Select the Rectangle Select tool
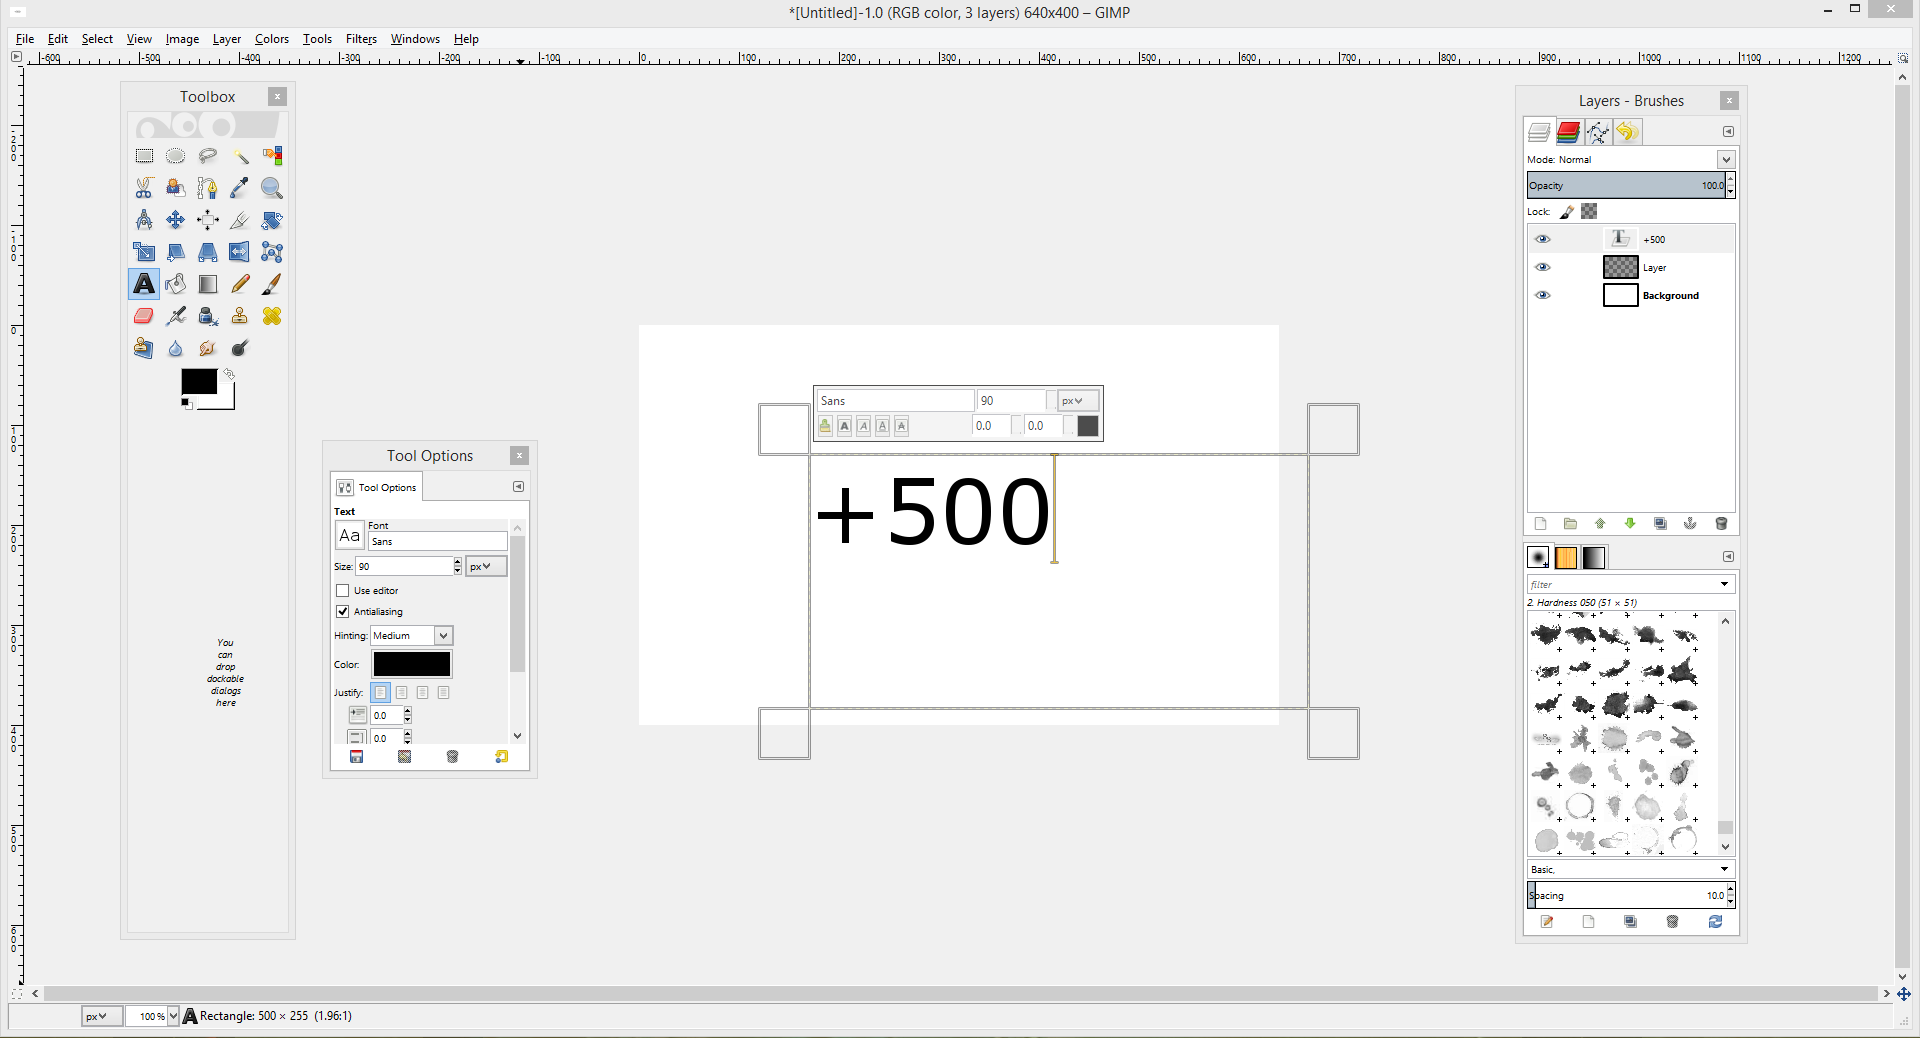Image resolution: width=1920 pixels, height=1038 pixels. click(144, 156)
